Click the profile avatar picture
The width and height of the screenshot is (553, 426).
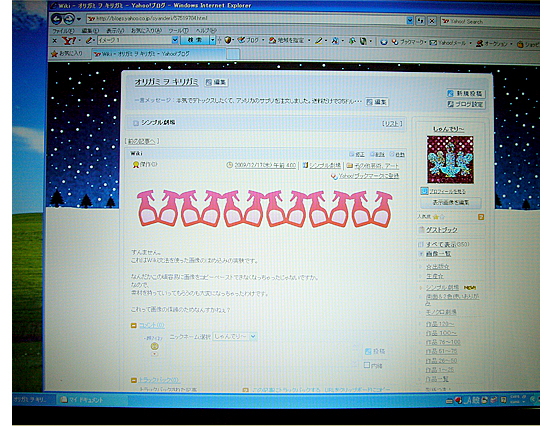(x=450, y=159)
